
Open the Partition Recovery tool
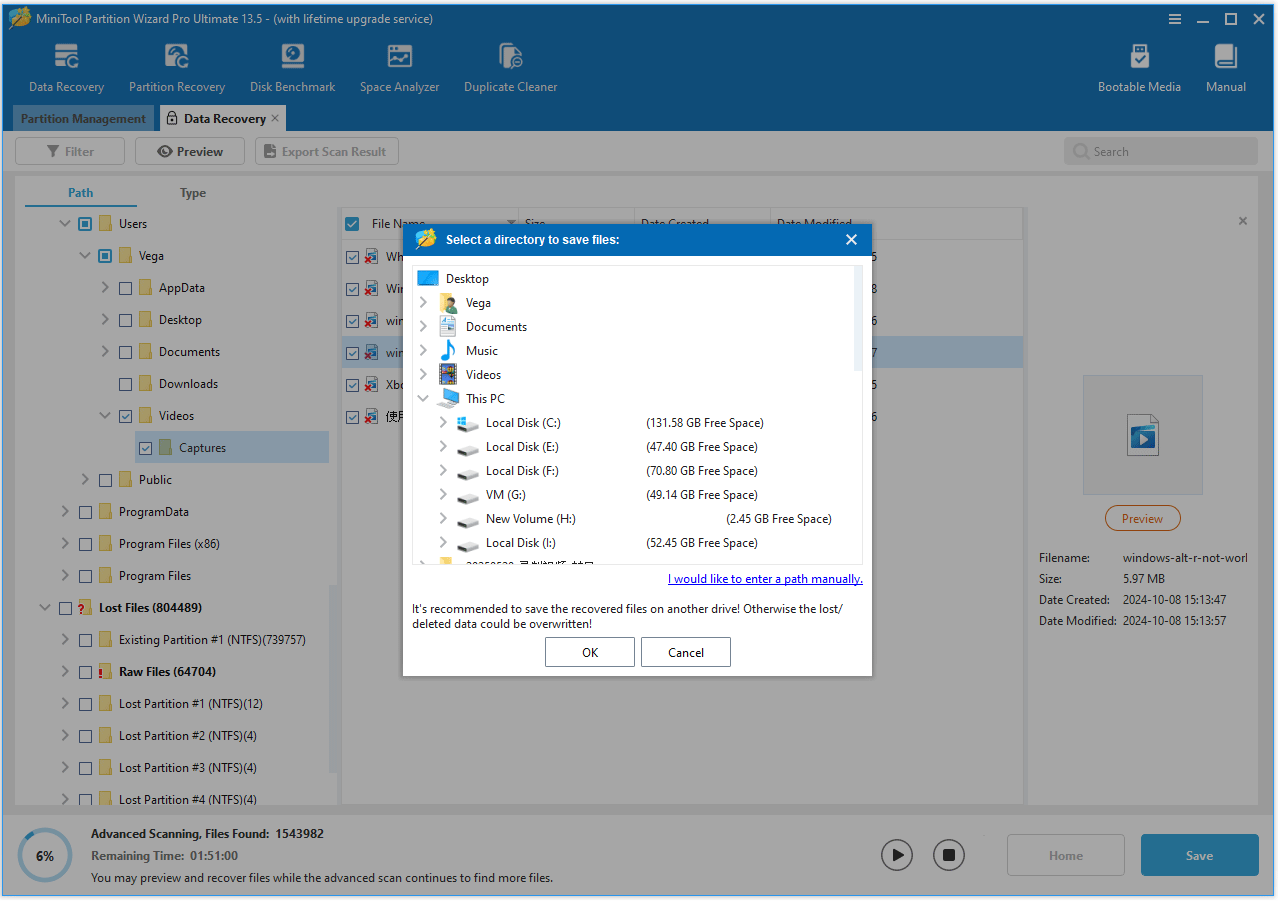click(176, 65)
